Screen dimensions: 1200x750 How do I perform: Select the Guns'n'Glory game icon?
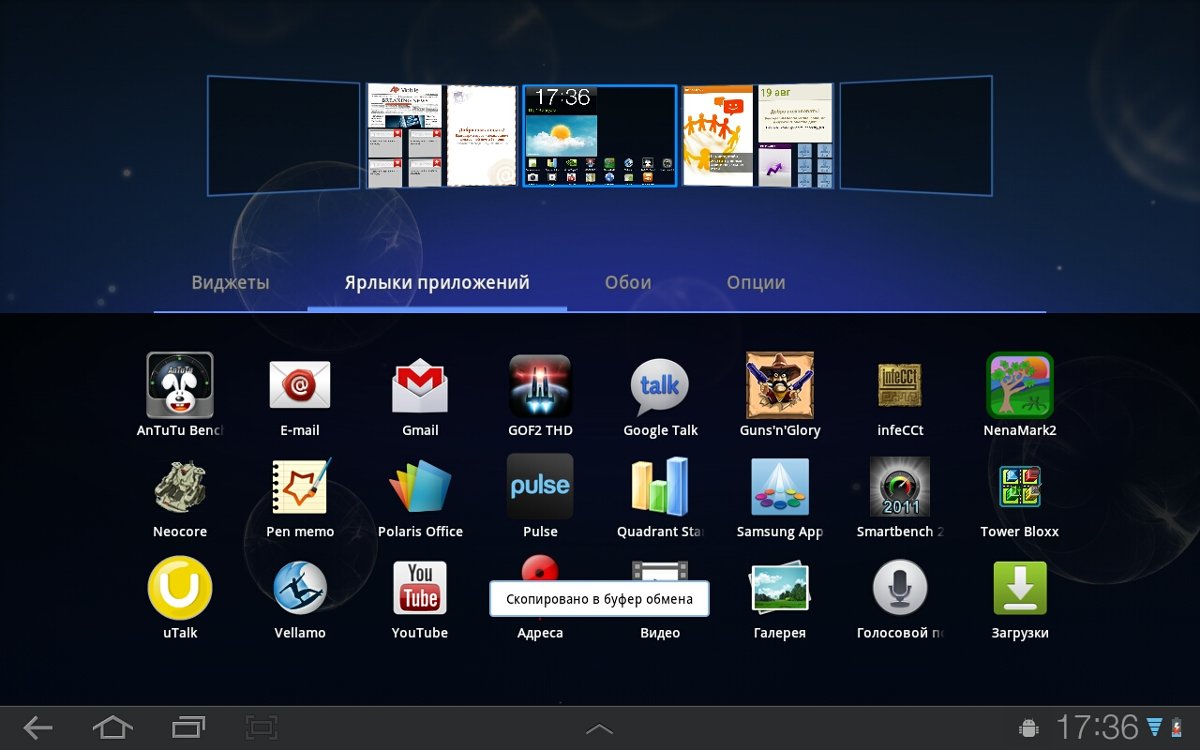pos(780,386)
